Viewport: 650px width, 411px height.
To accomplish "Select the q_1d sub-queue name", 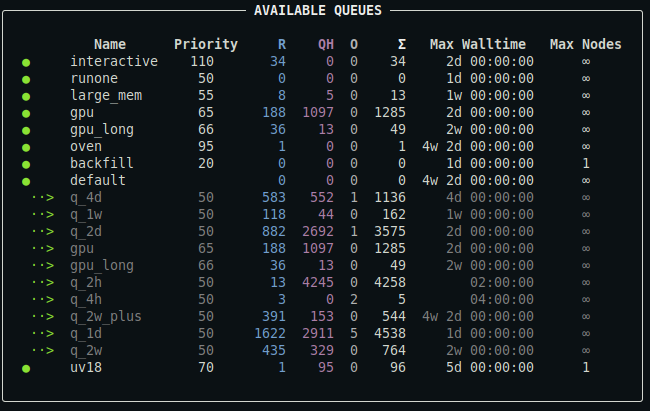I will point(86,333).
